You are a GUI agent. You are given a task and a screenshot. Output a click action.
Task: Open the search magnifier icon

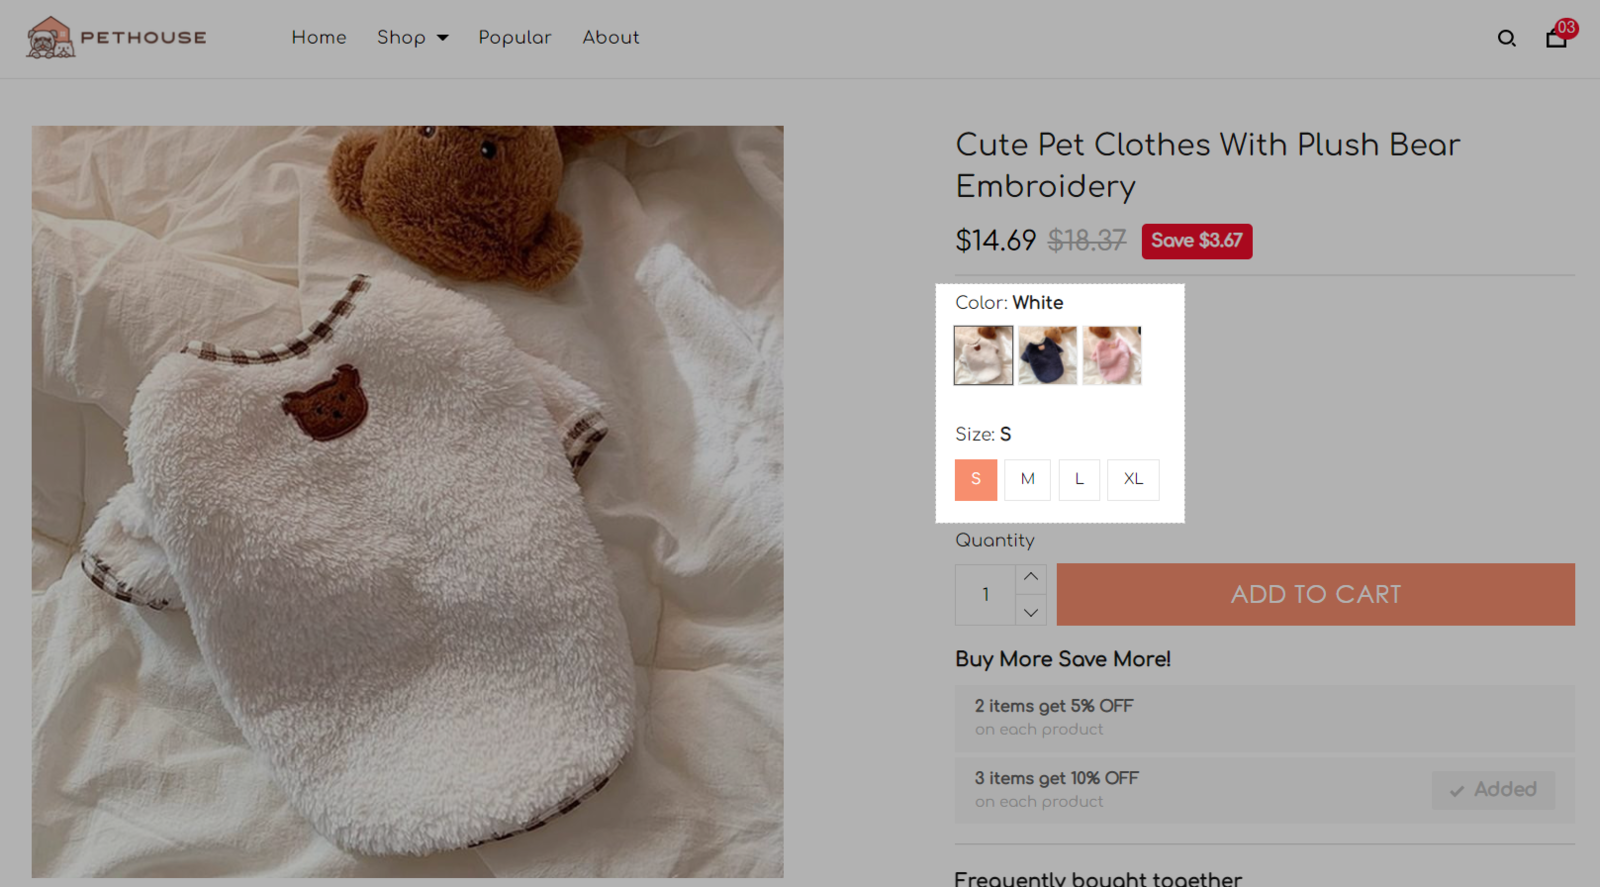[1506, 39]
